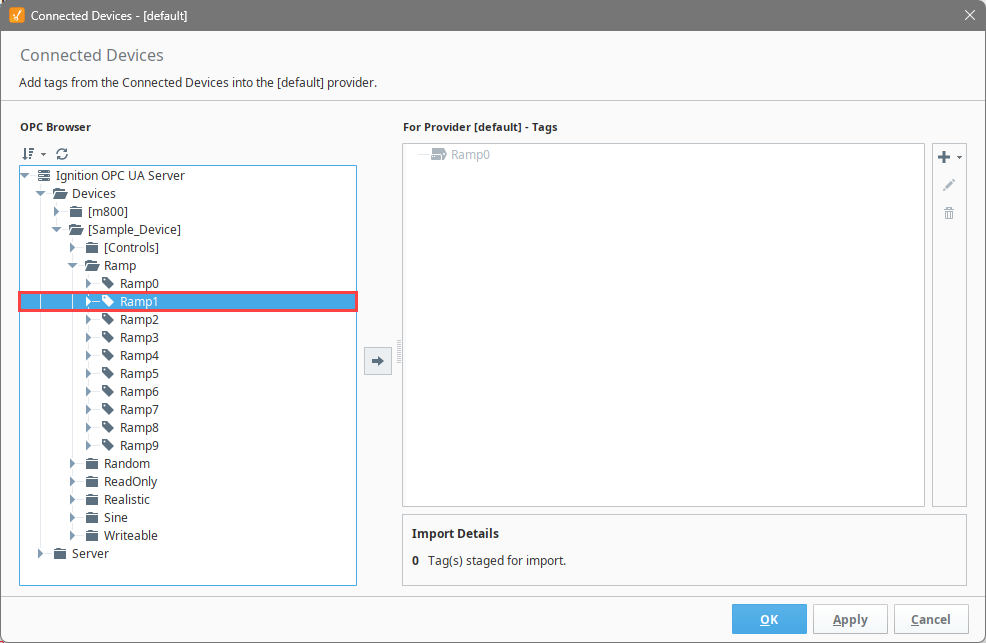This screenshot has width=986, height=643.
Task: Click the refresh OPC browser icon
Action: point(62,153)
